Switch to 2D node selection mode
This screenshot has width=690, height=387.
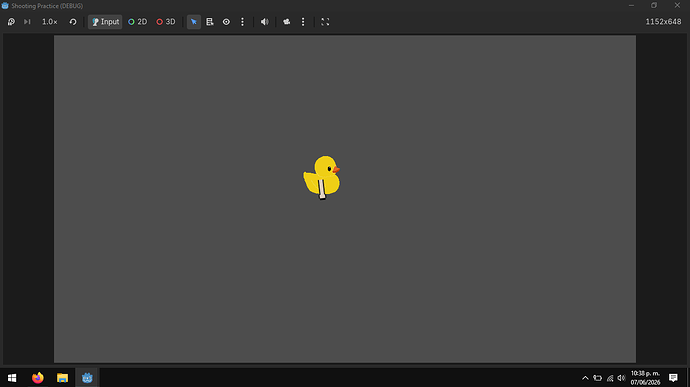click(x=138, y=22)
